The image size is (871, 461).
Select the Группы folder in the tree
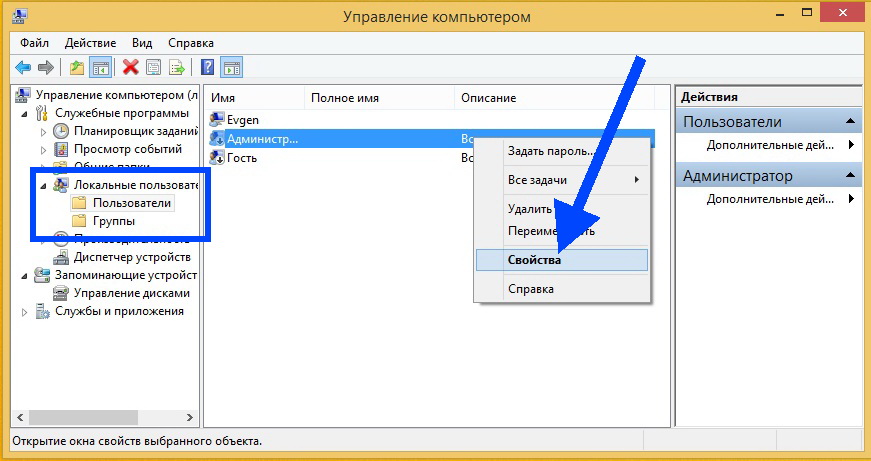[114, 221]
